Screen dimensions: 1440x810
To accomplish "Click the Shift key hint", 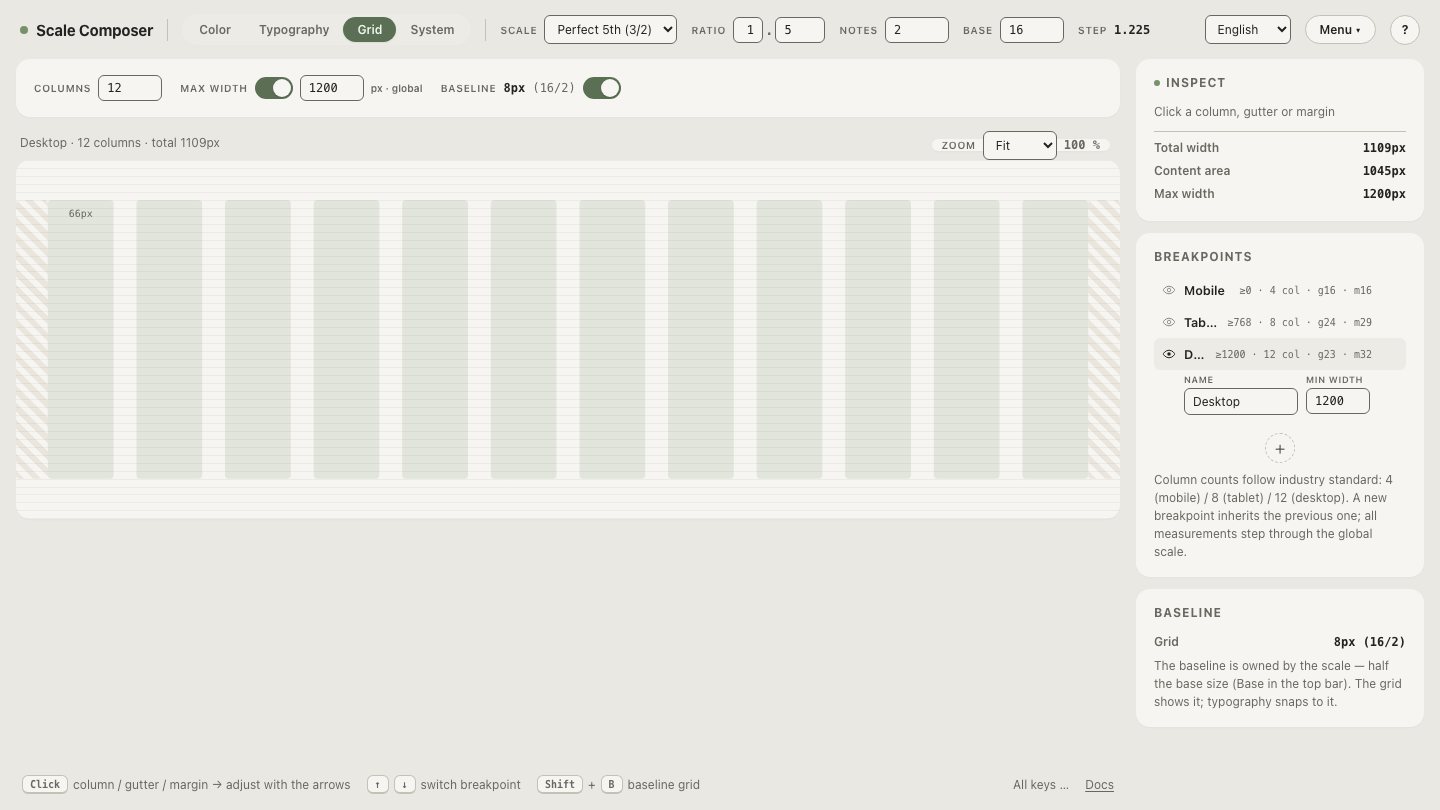I will (560, 785).
